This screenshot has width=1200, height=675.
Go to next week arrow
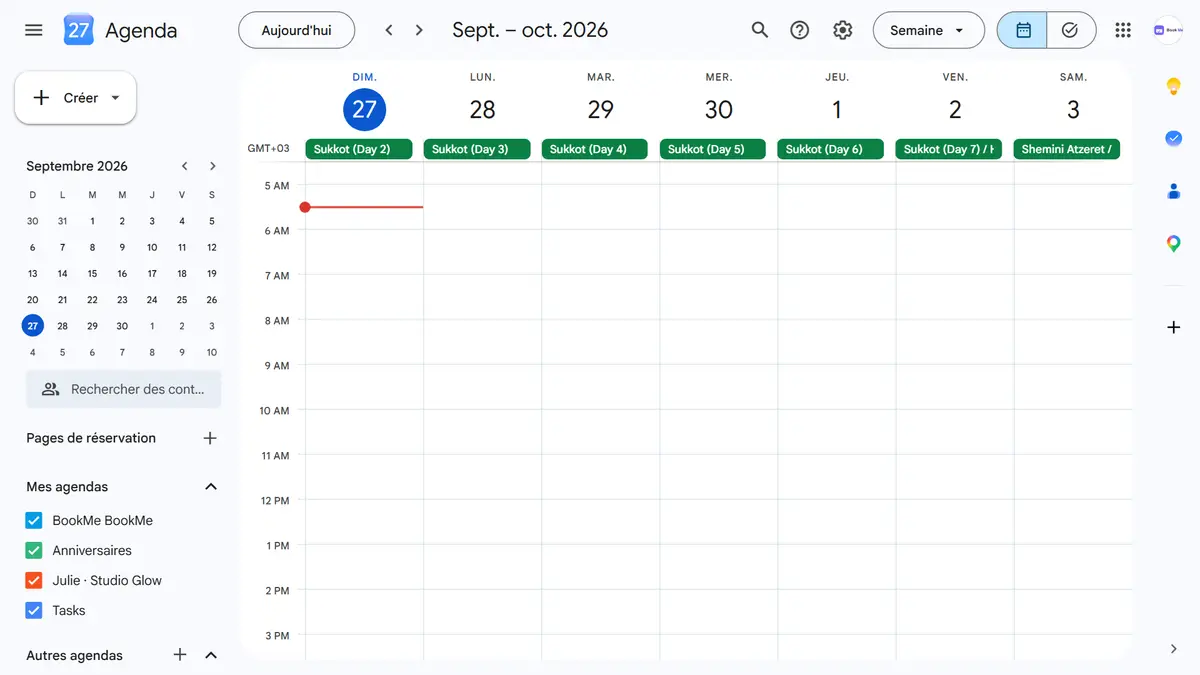click(x=419, y=30)
